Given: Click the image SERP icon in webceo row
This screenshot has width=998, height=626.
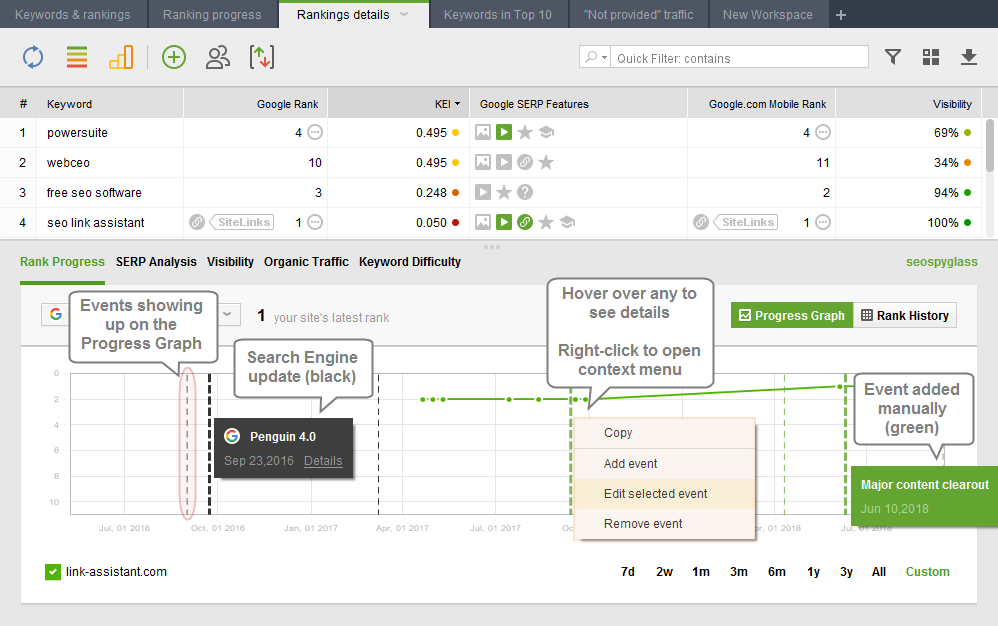Looking at the screenshot, I should point(483,162).
